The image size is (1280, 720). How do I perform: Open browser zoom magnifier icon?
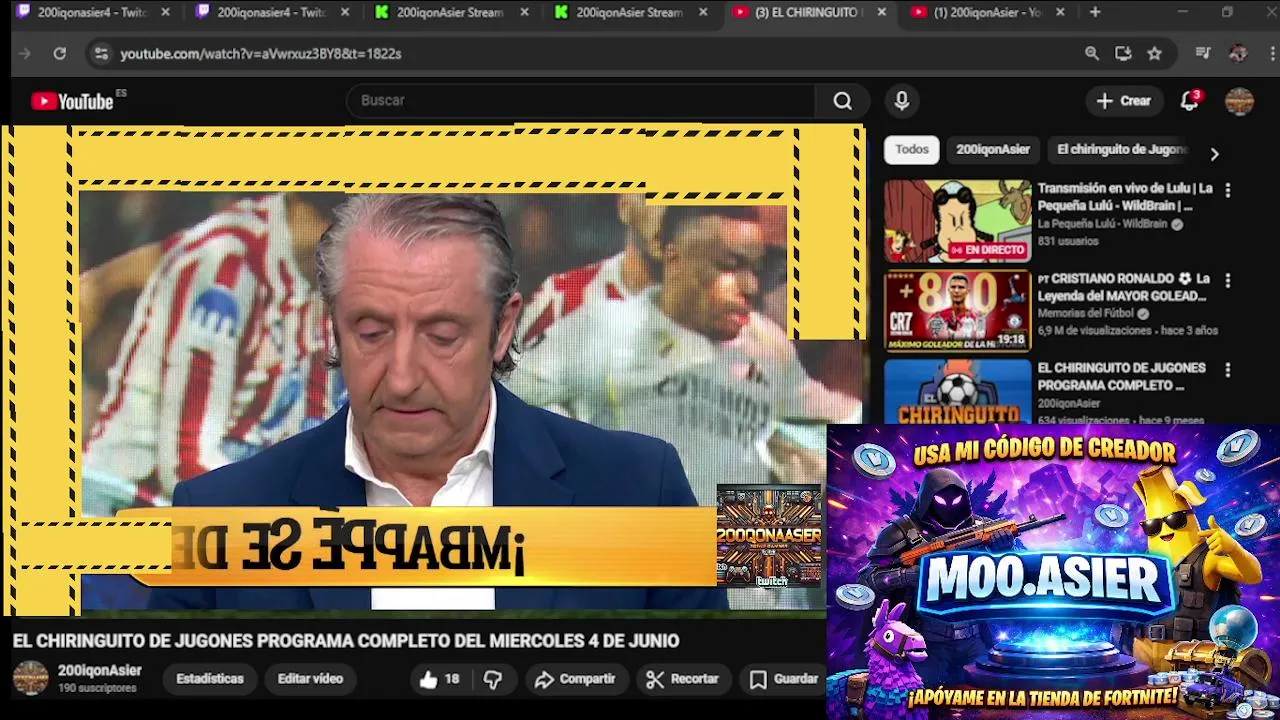(x=1092, y=54)
